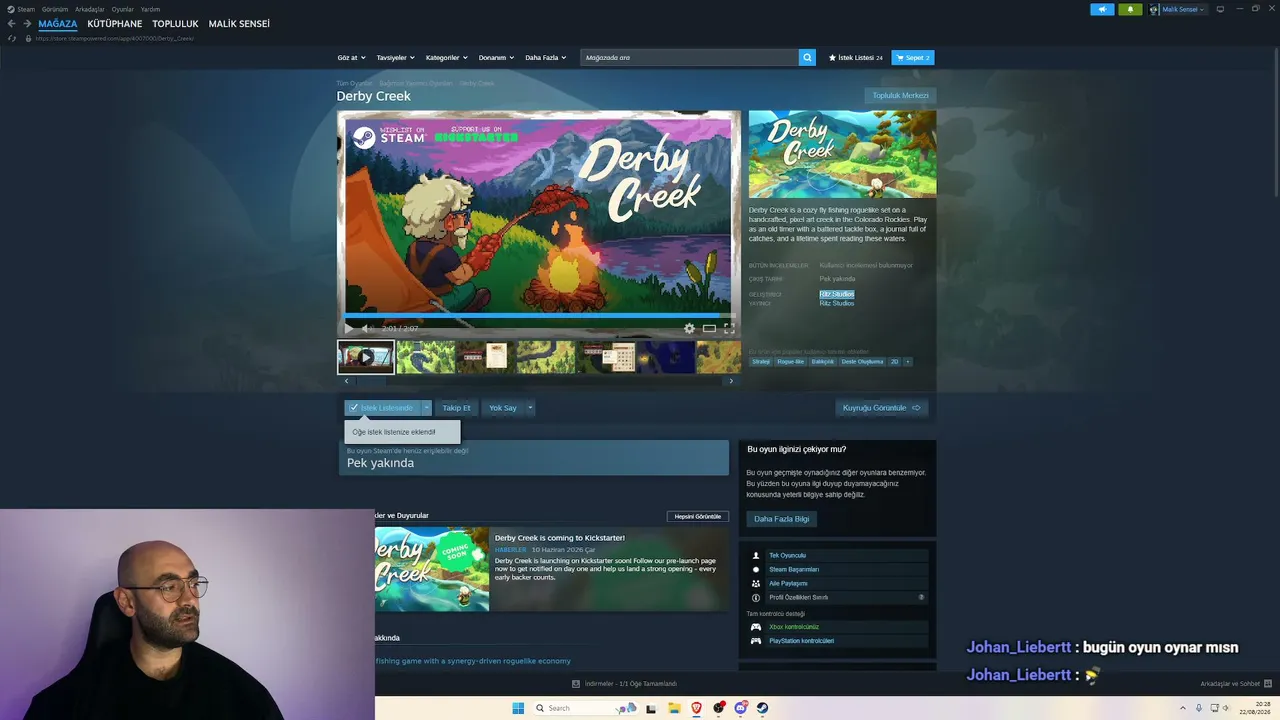Open the green notifications bell
The width and height of the screenshot is (1280, 720).
click(x=1130, y=9)
